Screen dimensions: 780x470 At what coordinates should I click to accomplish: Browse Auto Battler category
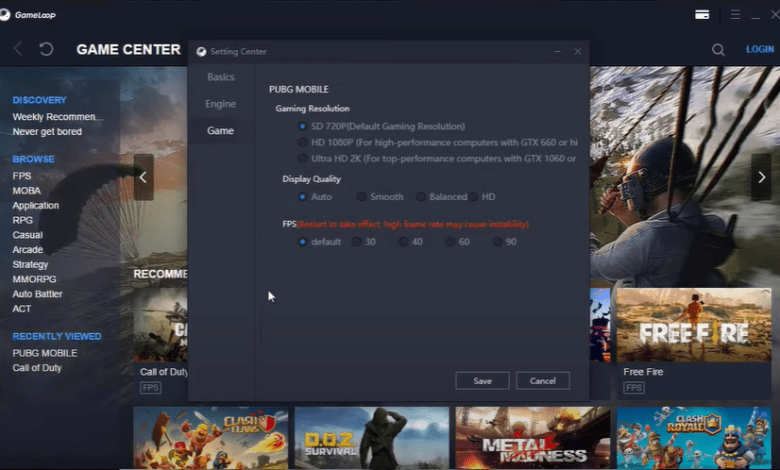37,294
